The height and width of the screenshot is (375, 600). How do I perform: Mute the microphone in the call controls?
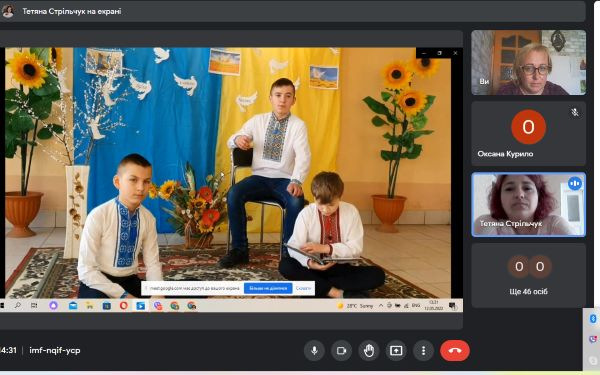point(314,351)
